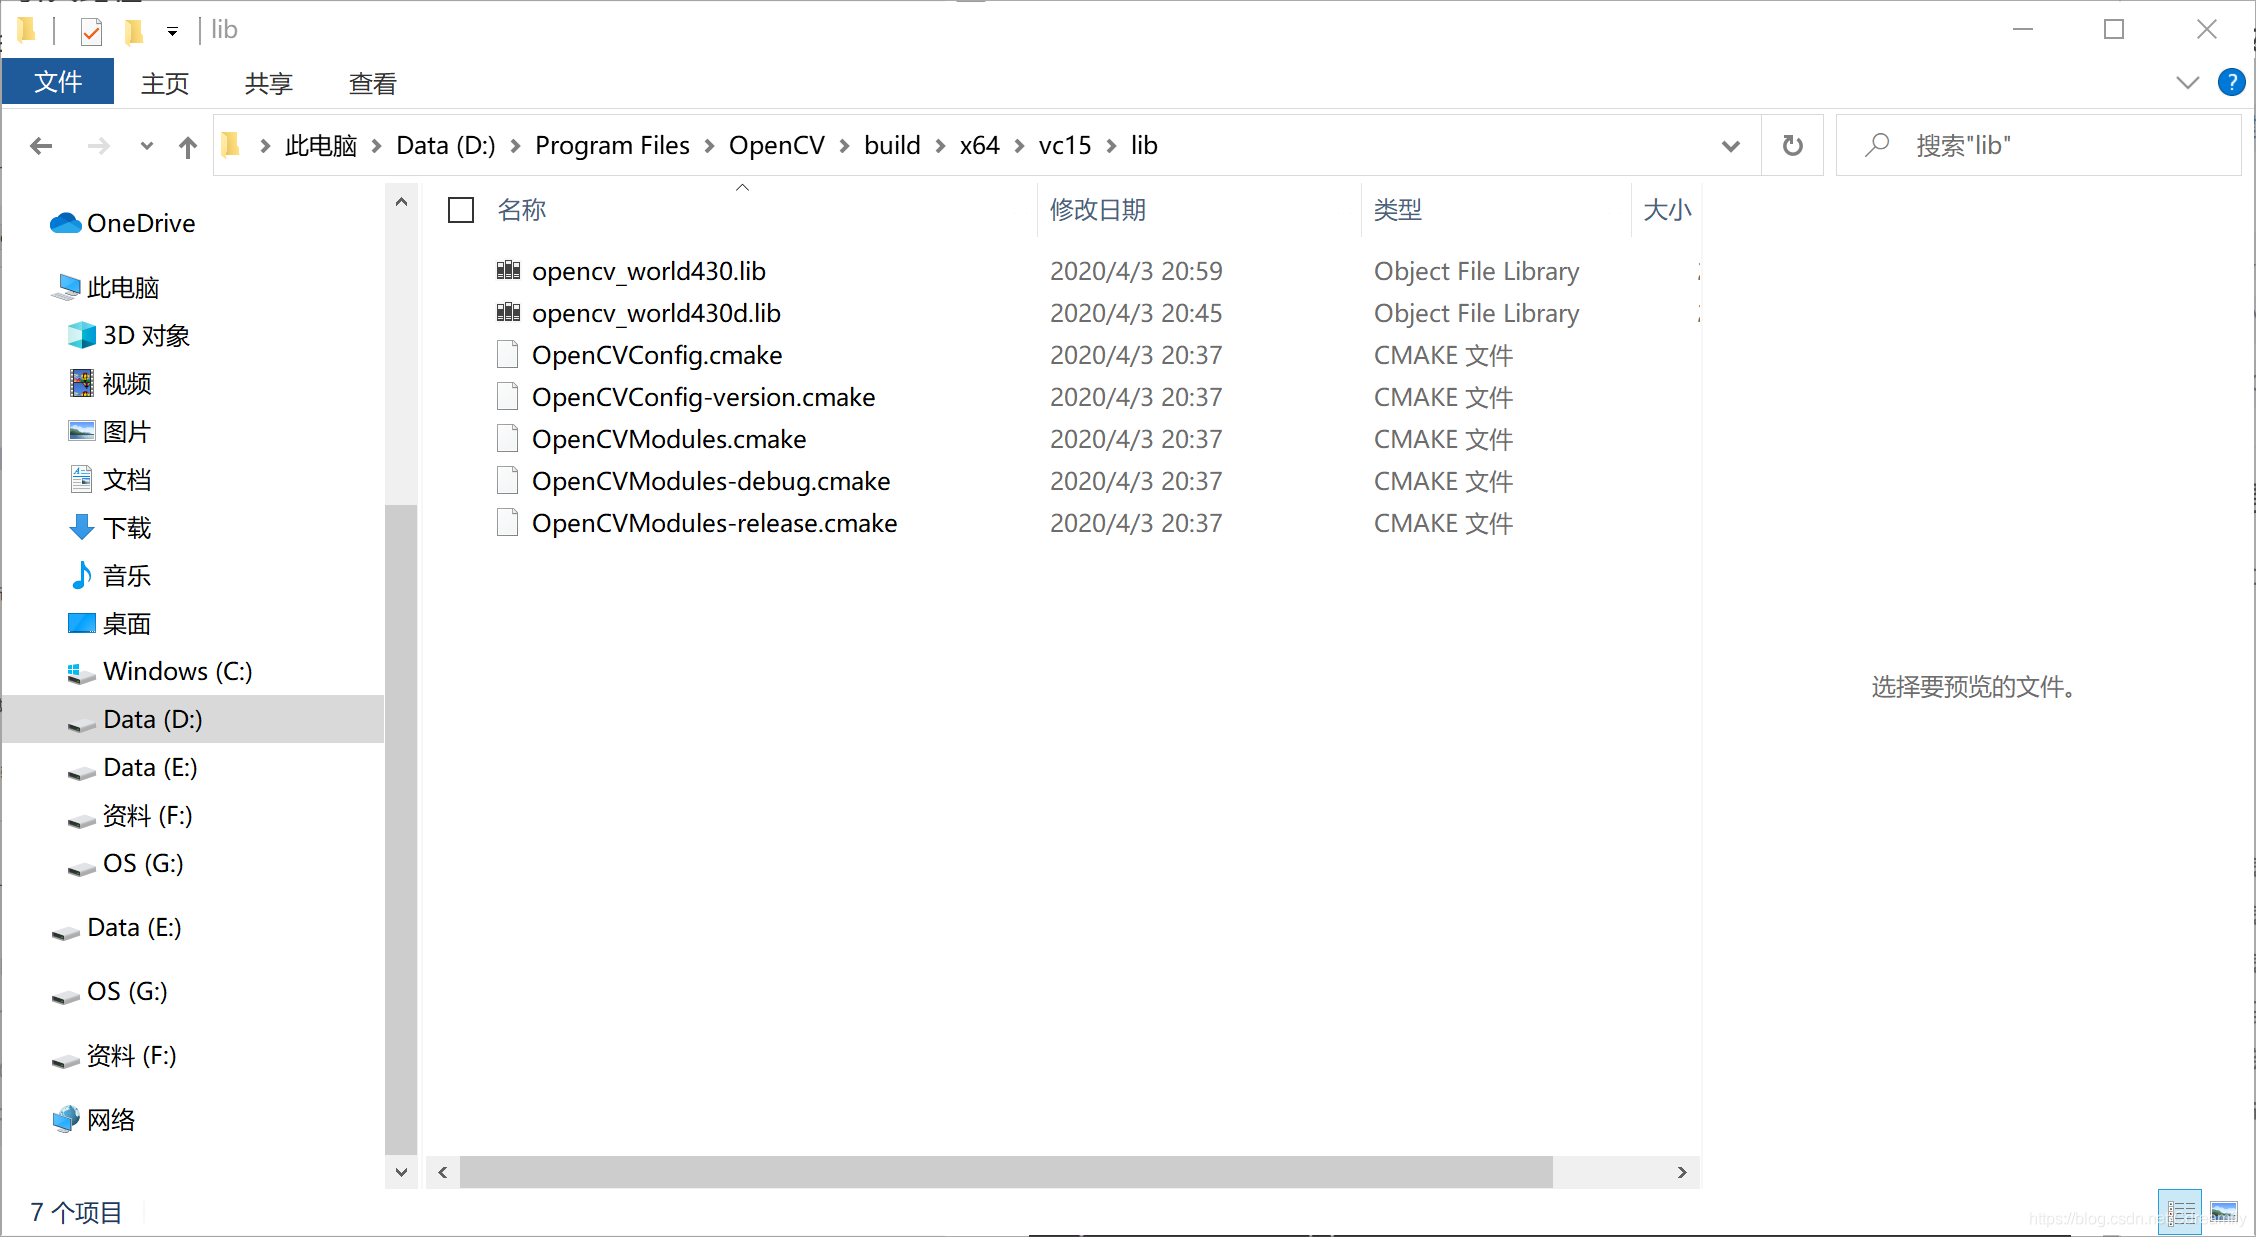Select the opencv_world430.lib file icon
This screenshot has height=1237, width=2256.
[508, 270]
